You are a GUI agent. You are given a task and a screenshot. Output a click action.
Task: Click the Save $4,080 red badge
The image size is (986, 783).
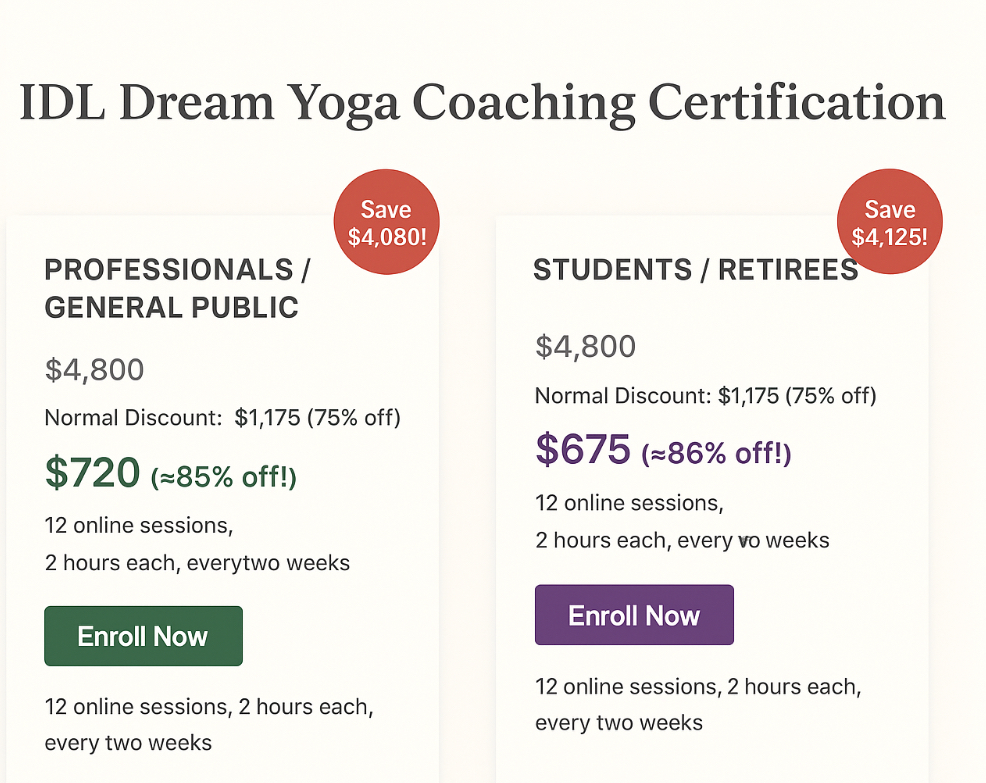pos(386,222)
